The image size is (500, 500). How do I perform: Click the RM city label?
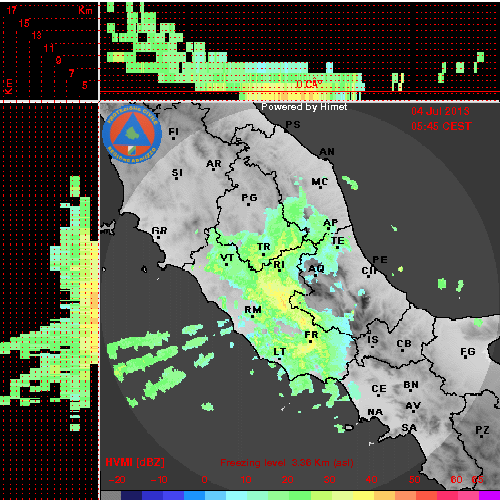point(253,310)
